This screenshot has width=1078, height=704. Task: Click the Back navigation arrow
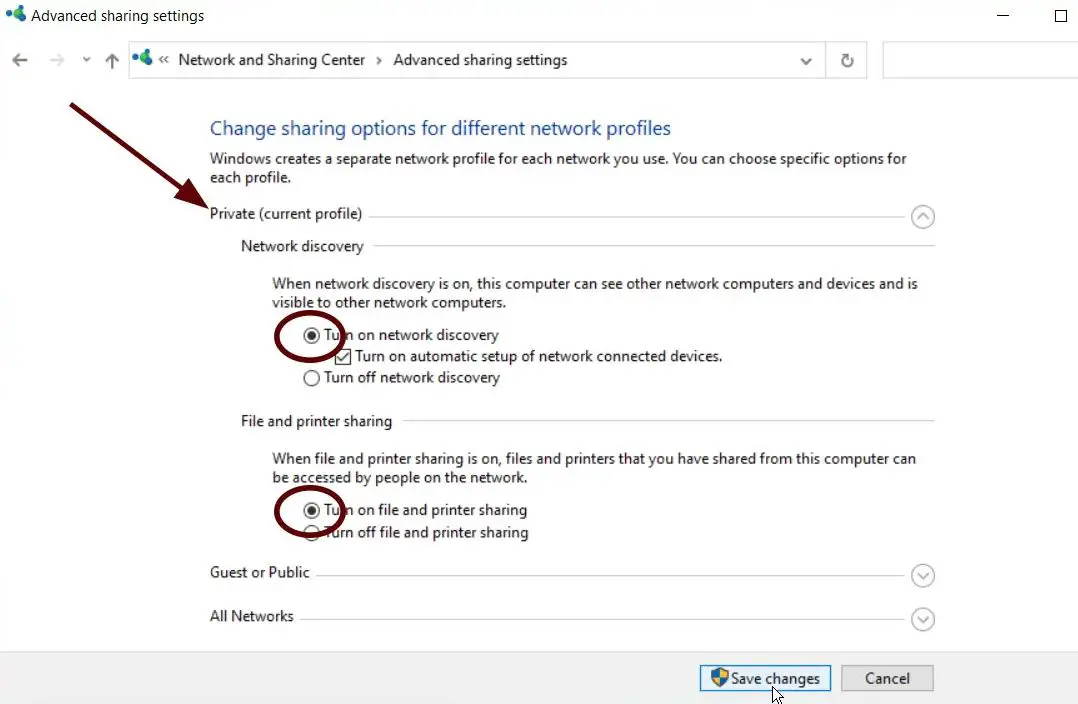(x=20, y=61)
